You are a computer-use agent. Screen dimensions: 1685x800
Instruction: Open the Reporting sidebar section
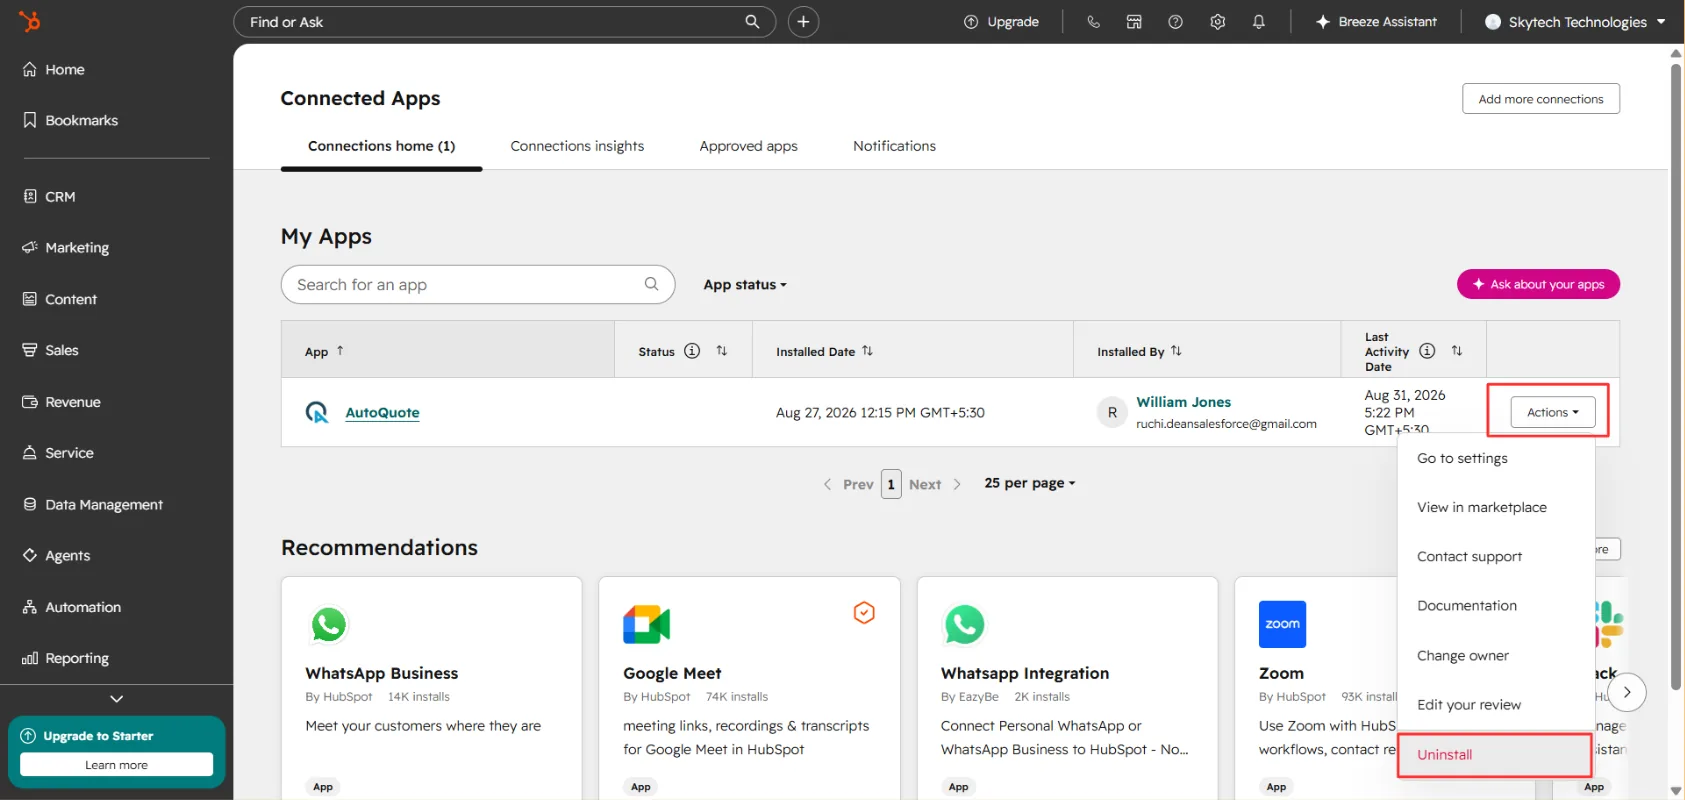[65, 658]
